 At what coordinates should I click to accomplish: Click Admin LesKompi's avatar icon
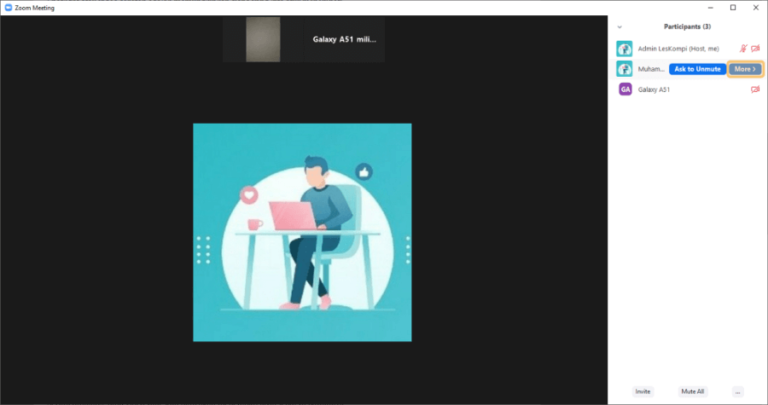pos(624,48)
